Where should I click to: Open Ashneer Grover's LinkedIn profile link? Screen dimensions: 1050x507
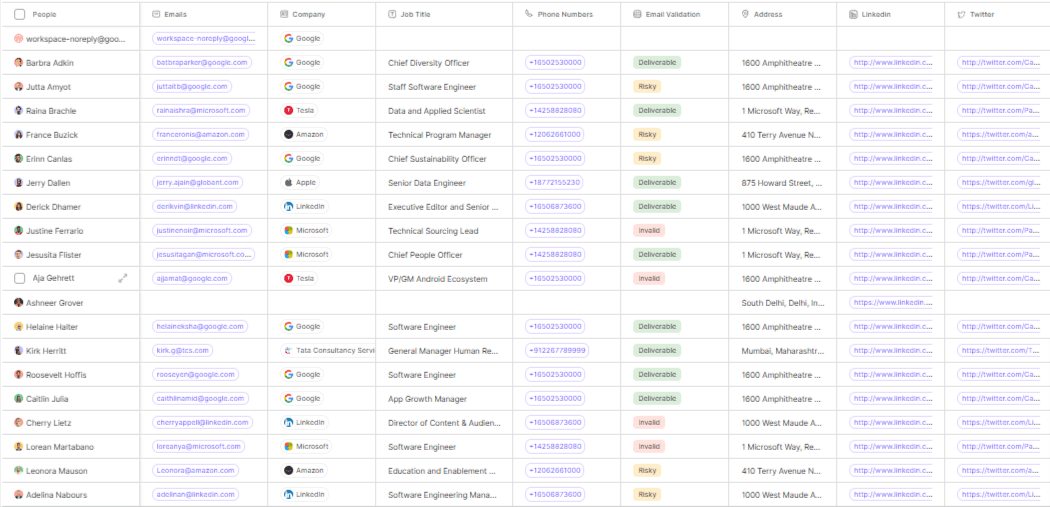(x=891, y=303)
